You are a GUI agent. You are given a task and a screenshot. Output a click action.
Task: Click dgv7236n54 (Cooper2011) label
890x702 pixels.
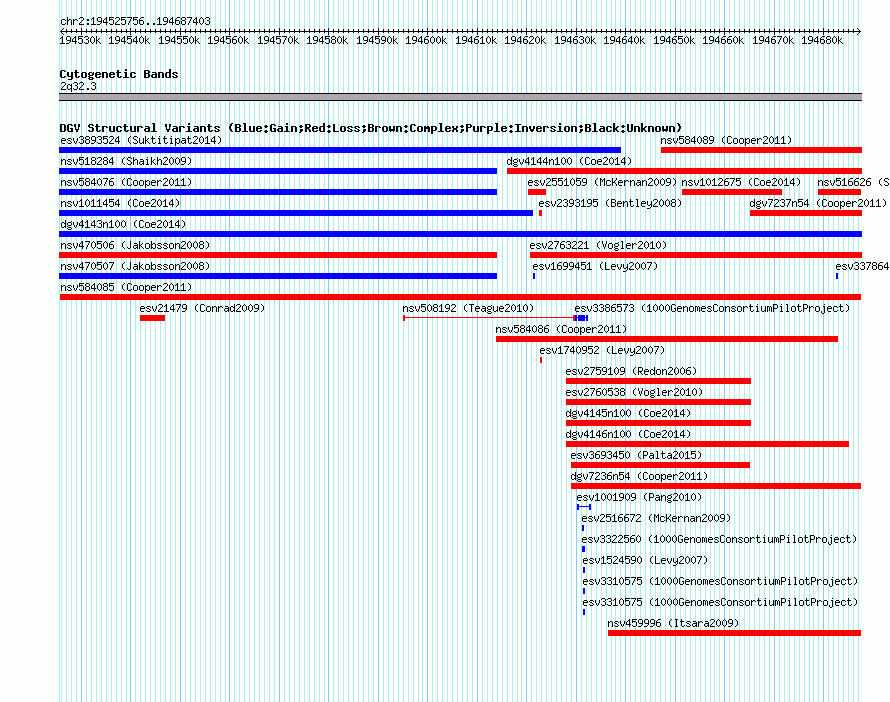click(x=639, y=476)
